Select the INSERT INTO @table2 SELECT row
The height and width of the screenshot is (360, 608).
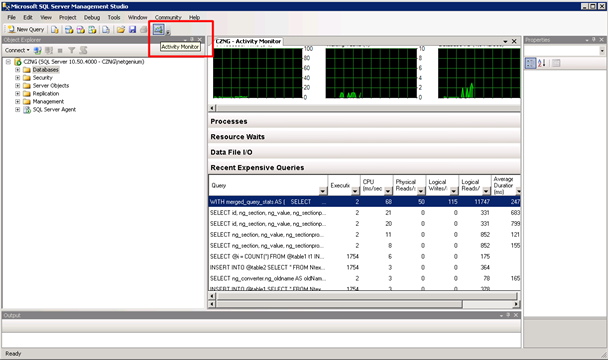coord(364,267)
